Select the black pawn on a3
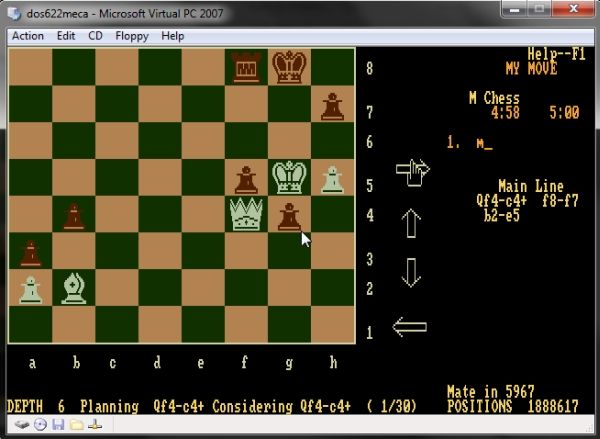The image size is (600, 439). (x=31, y=253)
